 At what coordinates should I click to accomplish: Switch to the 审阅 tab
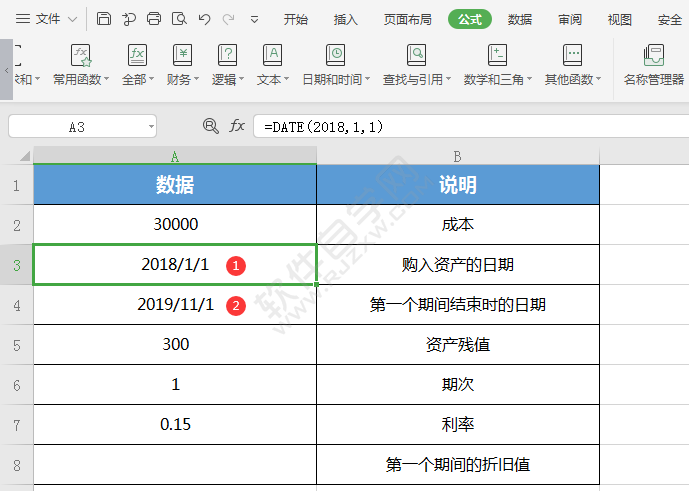pyautogui.click(x=570, y=19)
